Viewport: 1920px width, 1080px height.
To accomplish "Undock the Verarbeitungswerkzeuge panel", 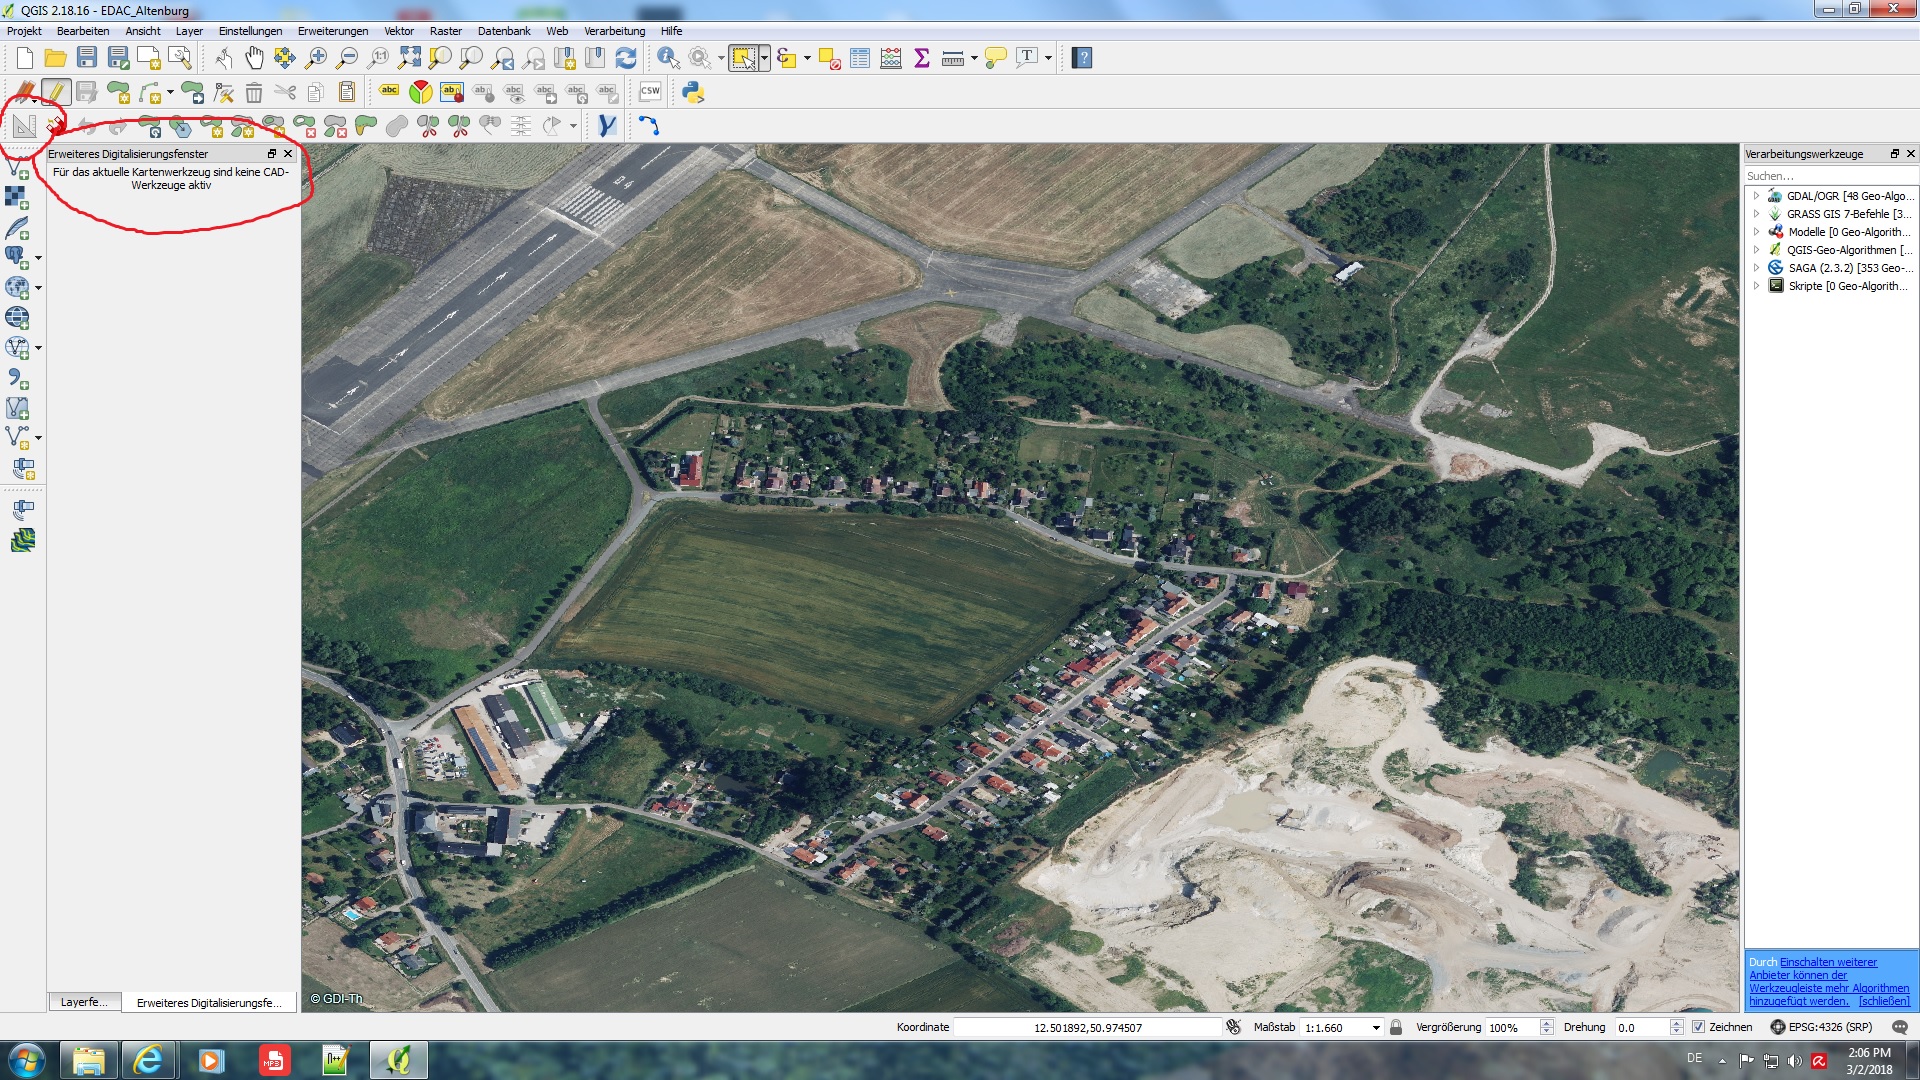I will [1894, 154].
